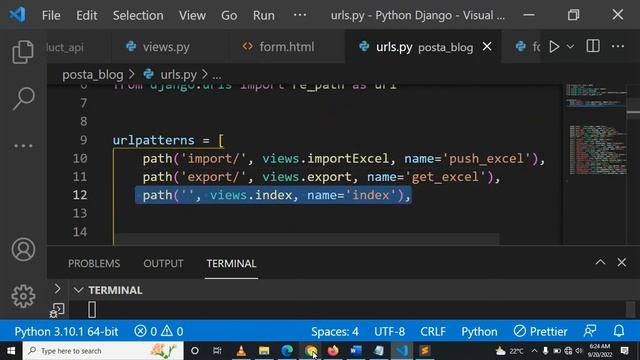Select the urls.py posta_blog tab
The image size is (640, 360).
(423, 47)
